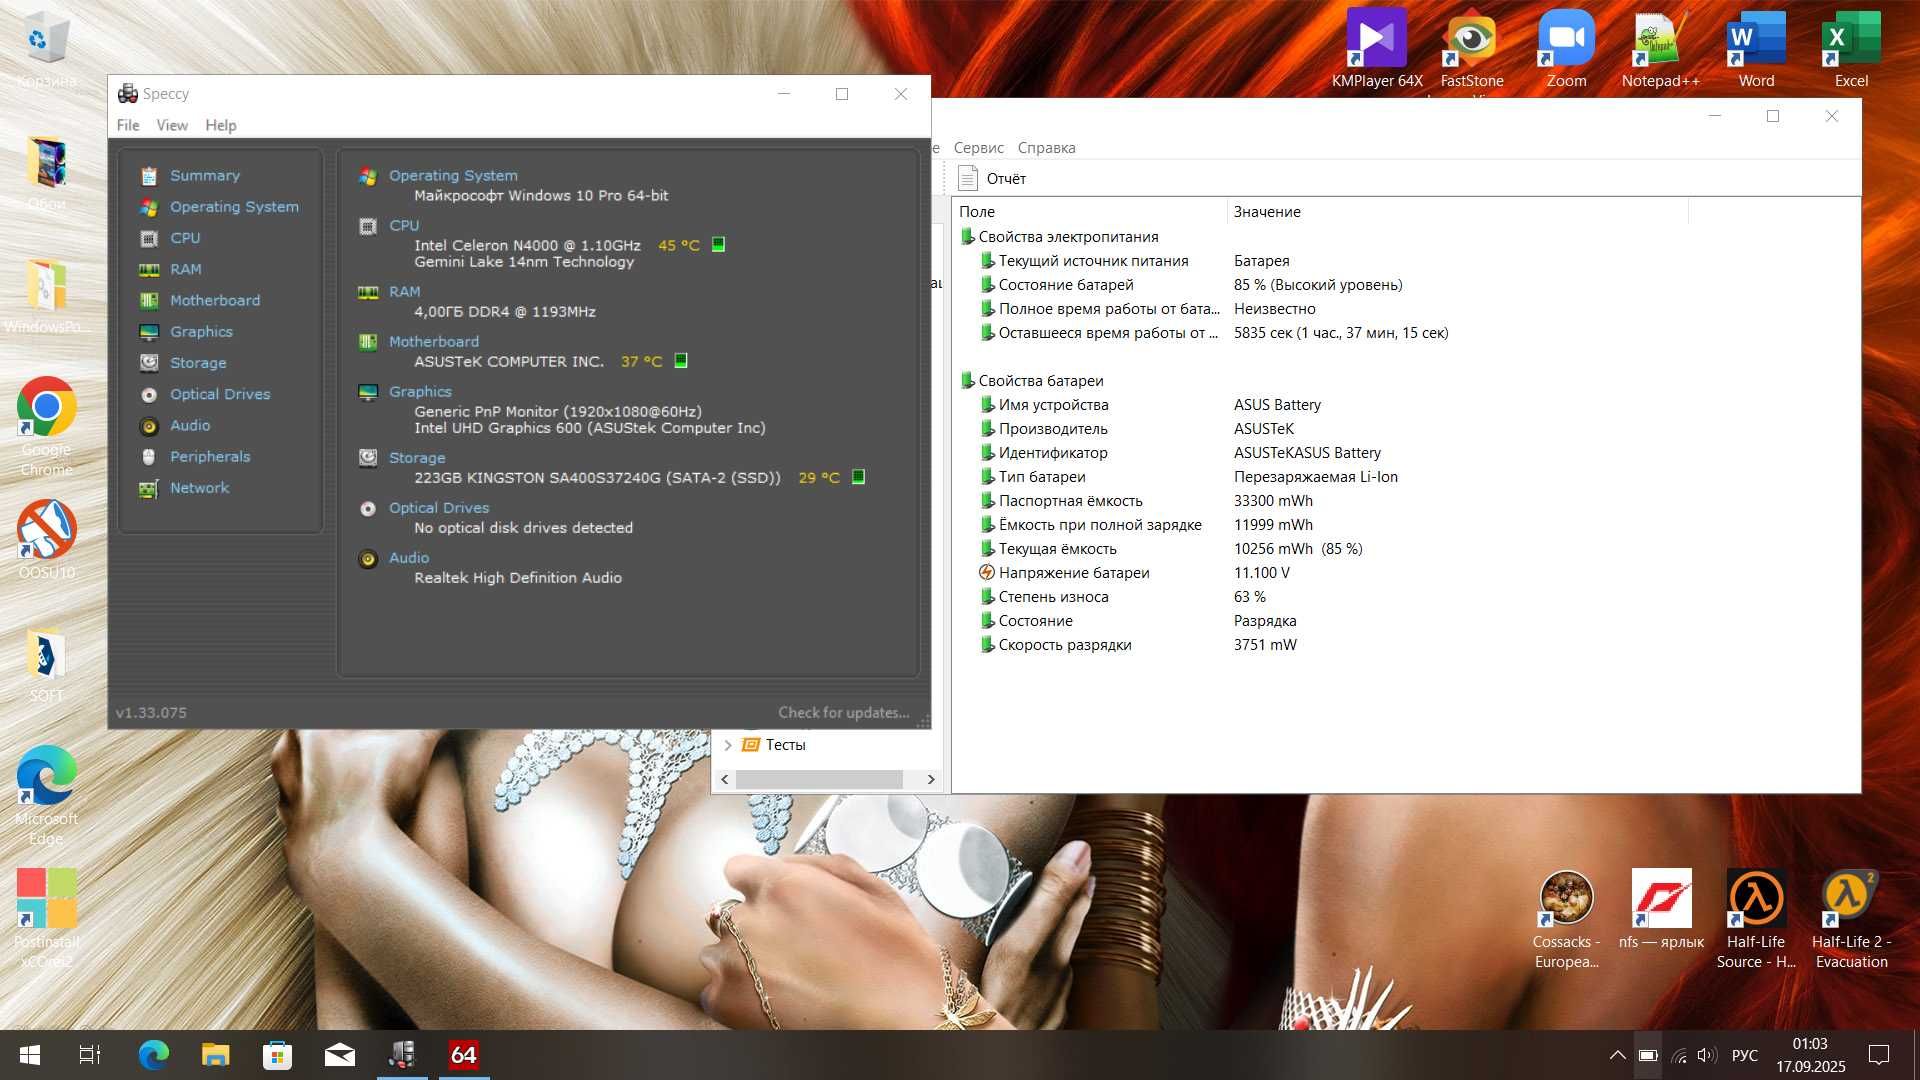Click the Значение column header
This screenshot has width=1920, height=1080.
pos(1457,211)
